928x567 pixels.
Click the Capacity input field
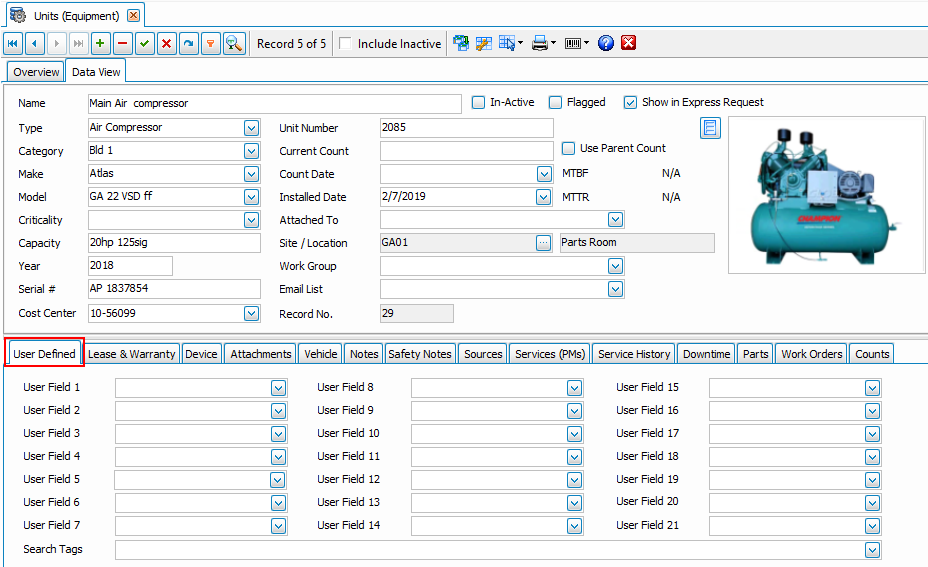click(x=174, y=243)
